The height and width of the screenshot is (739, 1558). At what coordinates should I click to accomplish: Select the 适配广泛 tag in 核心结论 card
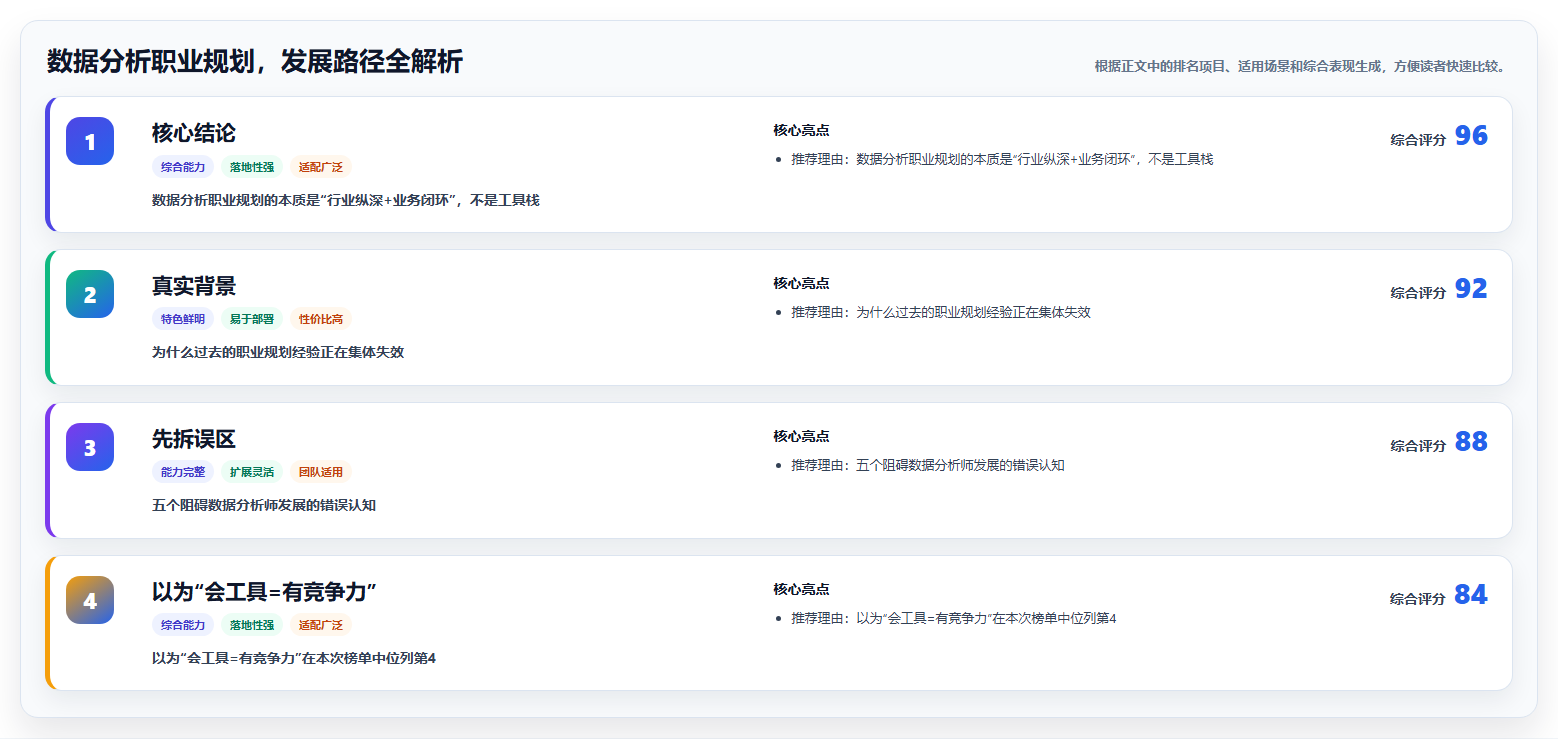(321, 167)
